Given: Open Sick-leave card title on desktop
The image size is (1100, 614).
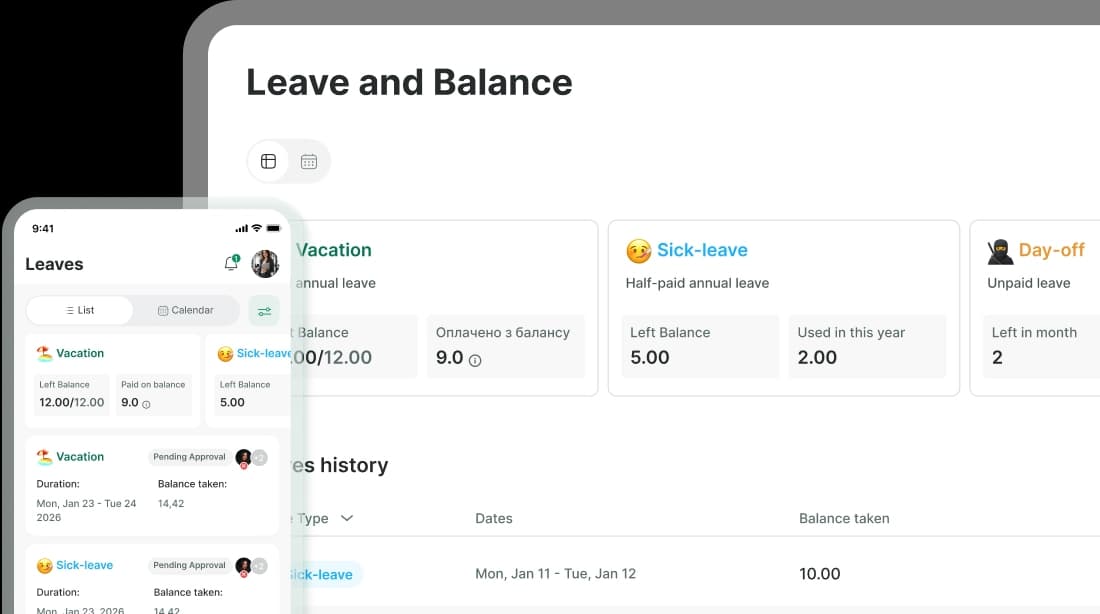Looking at the screenshot, I should tap(702, 250).
